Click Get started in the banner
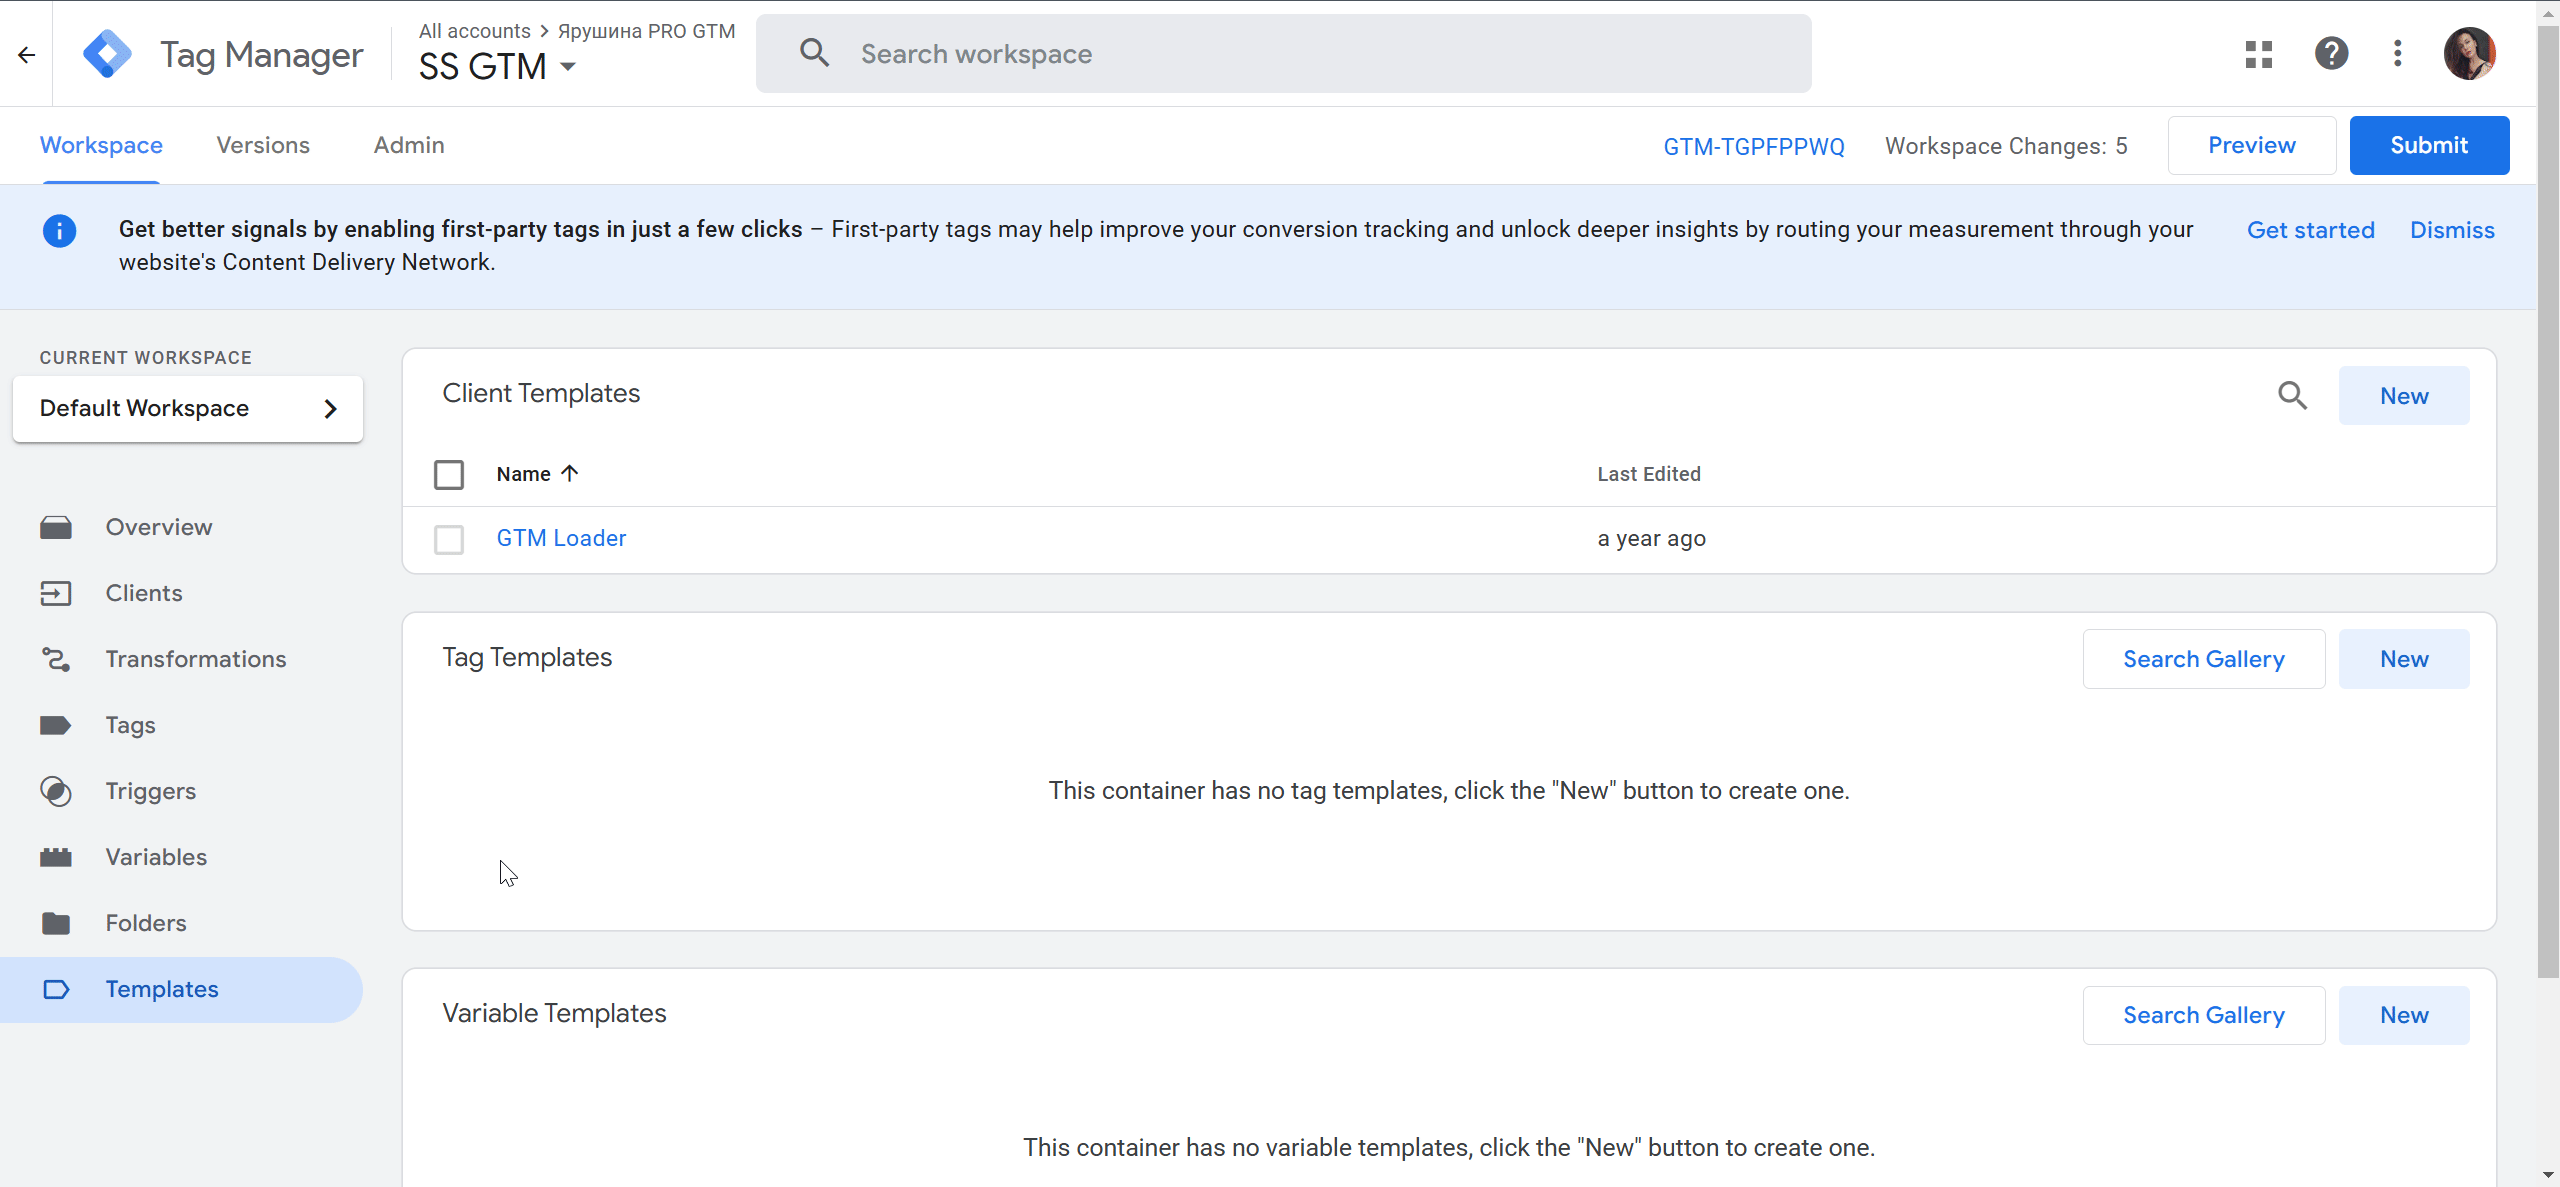This screenshot has width=2560, height=1187. [x=2310, y=230]
